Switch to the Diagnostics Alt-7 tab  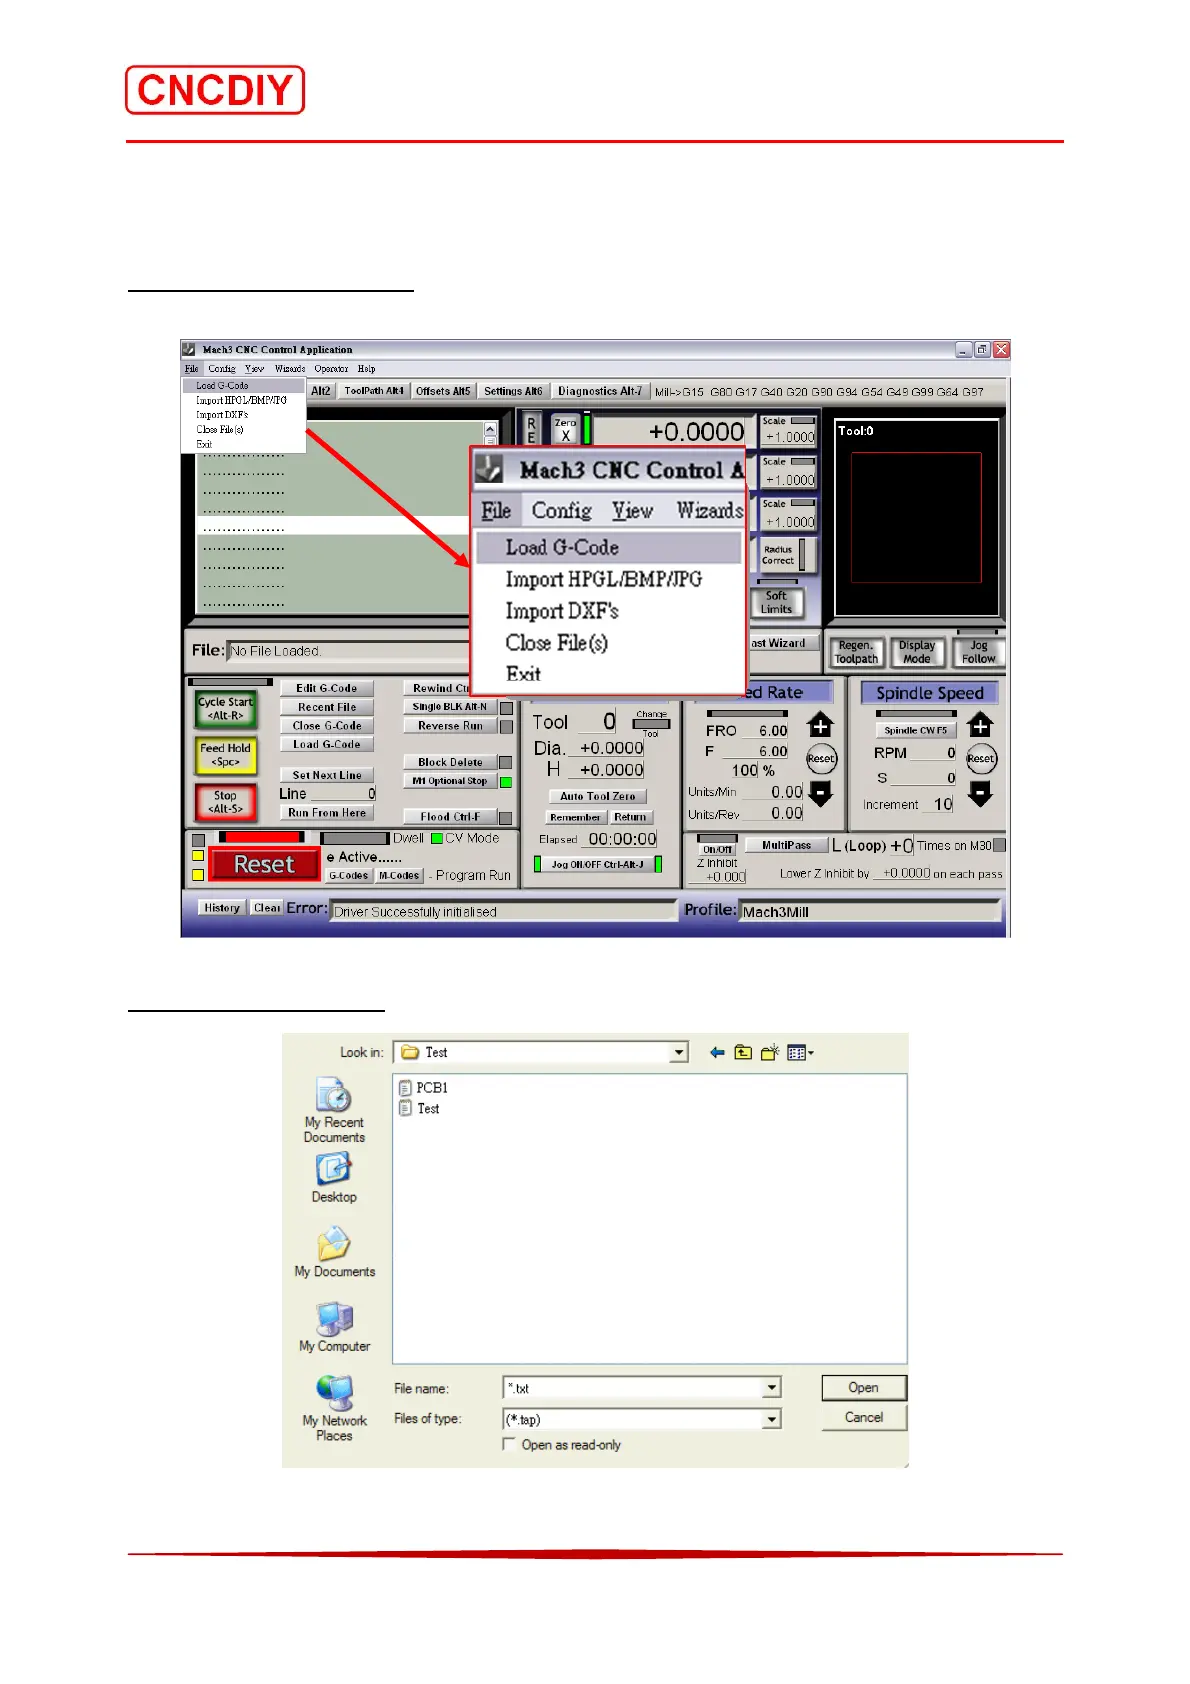pos(600,391)
